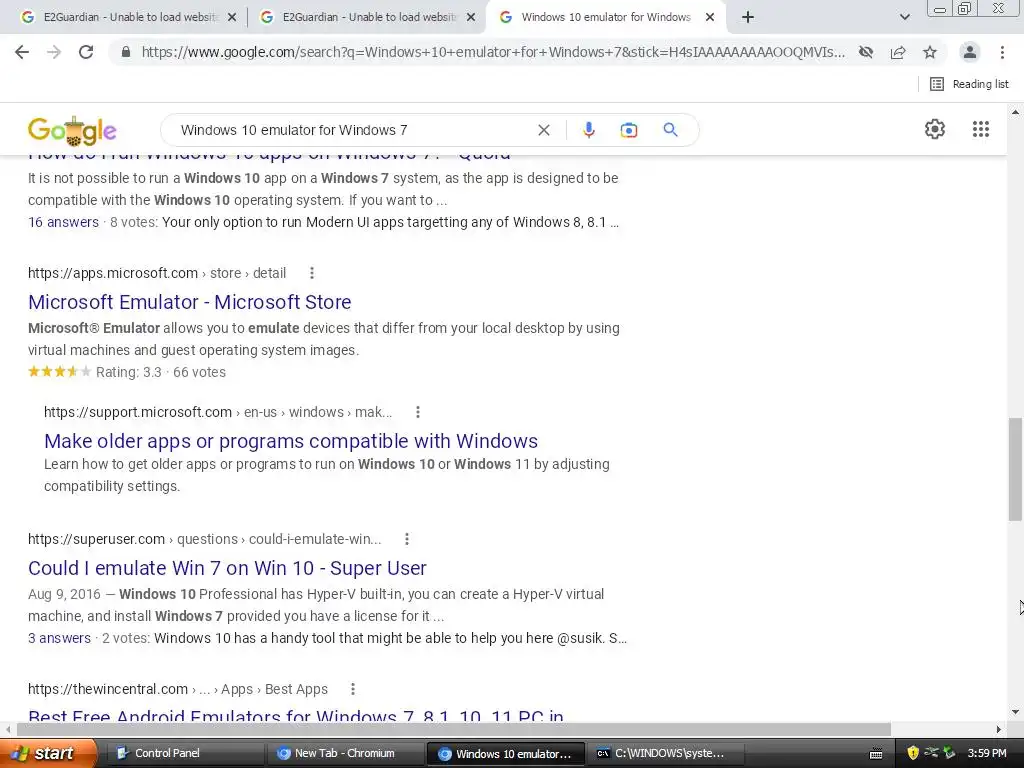1024x768 pixels.
Task: Switch to the C:\WINDOWS\system command window
Action: click(663, 753)
